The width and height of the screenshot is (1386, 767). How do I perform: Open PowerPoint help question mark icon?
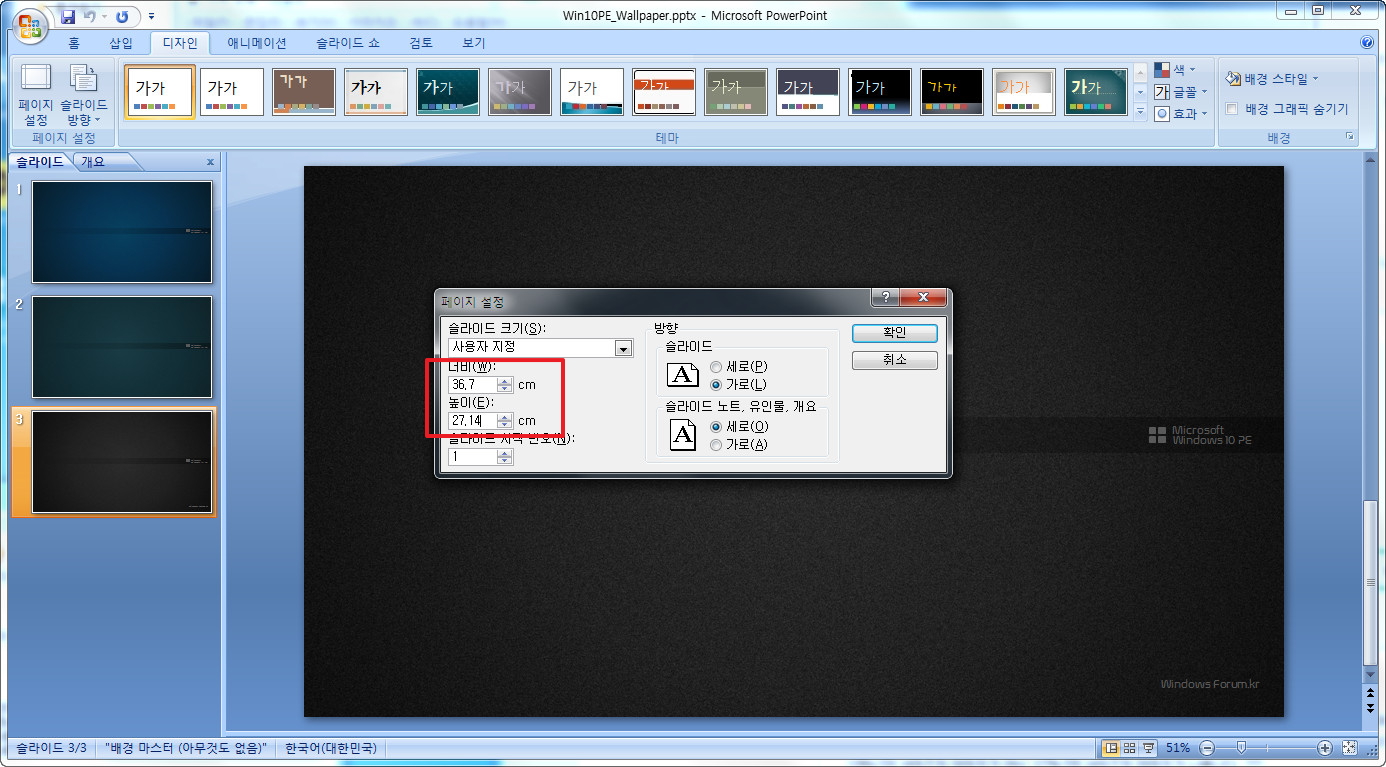click(1367, 43)
